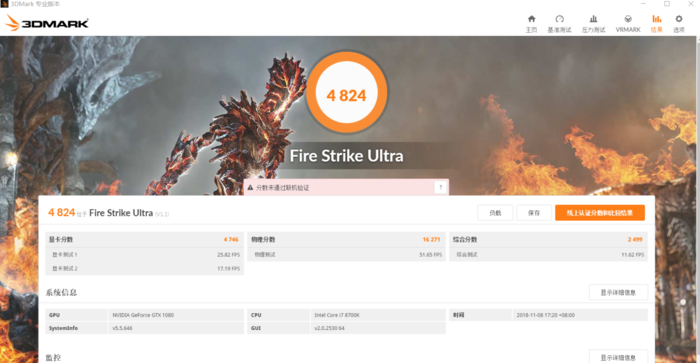The width and height of the screenshot is (700, 363).
Task: Open the VRMARK section
Action: click(x=628, y=24)
